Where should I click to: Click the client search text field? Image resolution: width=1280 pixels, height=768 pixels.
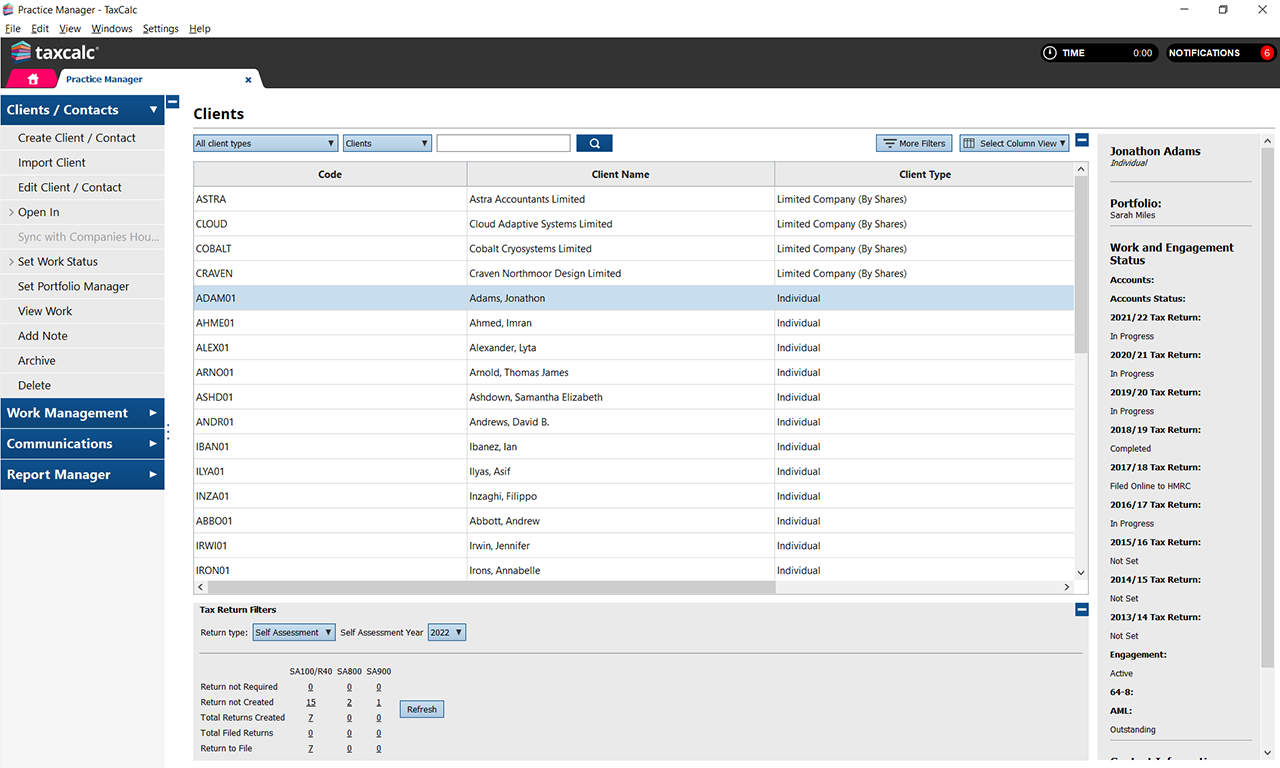coord(503,144)
